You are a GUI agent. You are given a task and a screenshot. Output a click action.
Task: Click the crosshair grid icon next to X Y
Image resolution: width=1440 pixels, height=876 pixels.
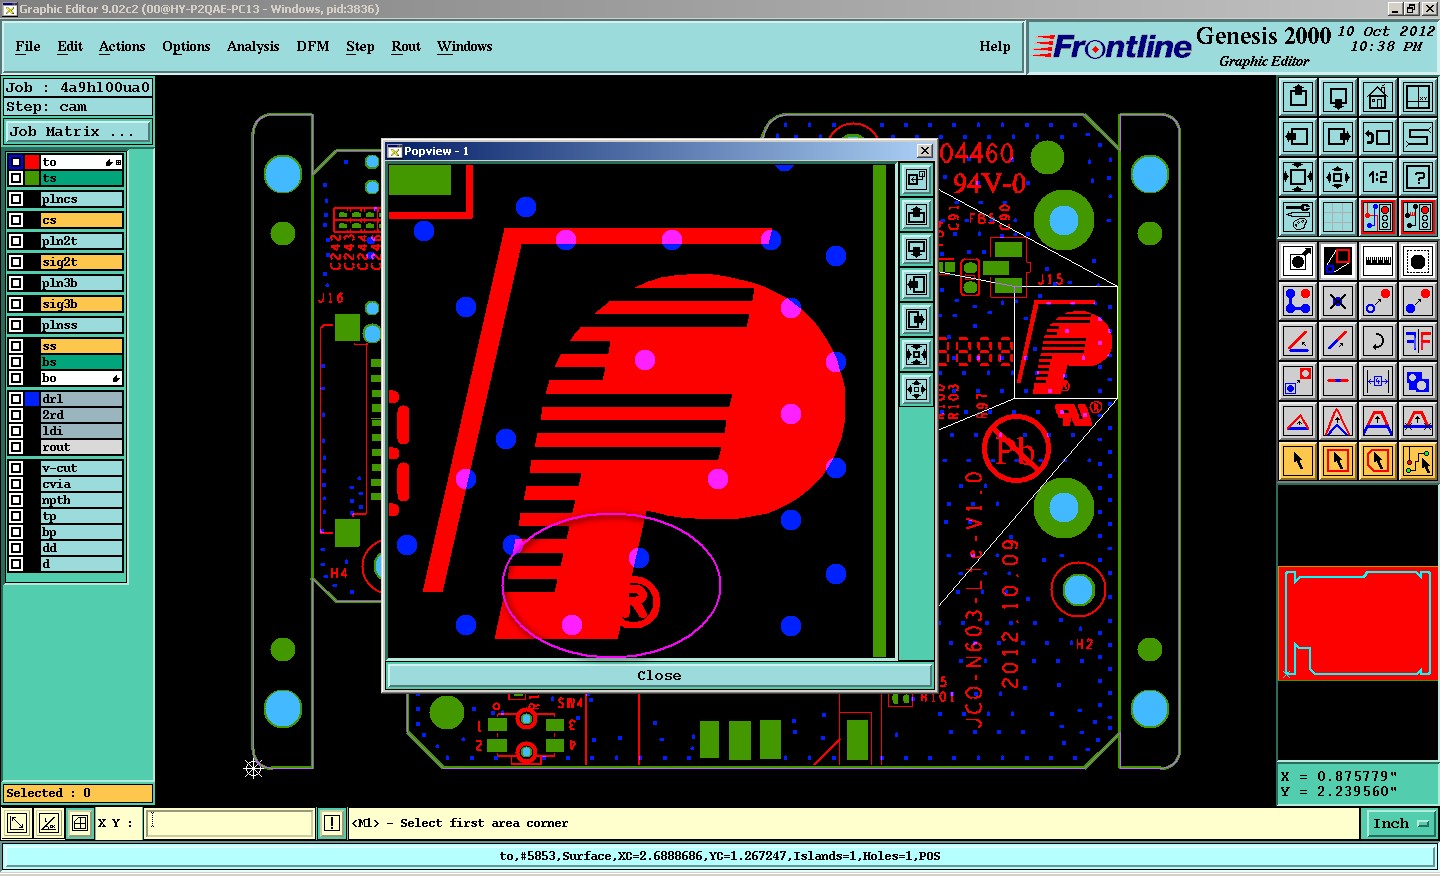pos(80,823)
